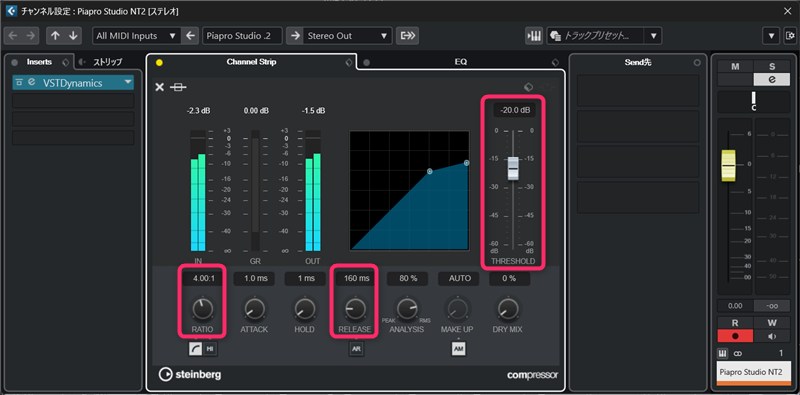Image resolution: width=800 pixels, height=395 pixels.
Task: Click the output routing right-arrow icon
Action: point(295,36)
